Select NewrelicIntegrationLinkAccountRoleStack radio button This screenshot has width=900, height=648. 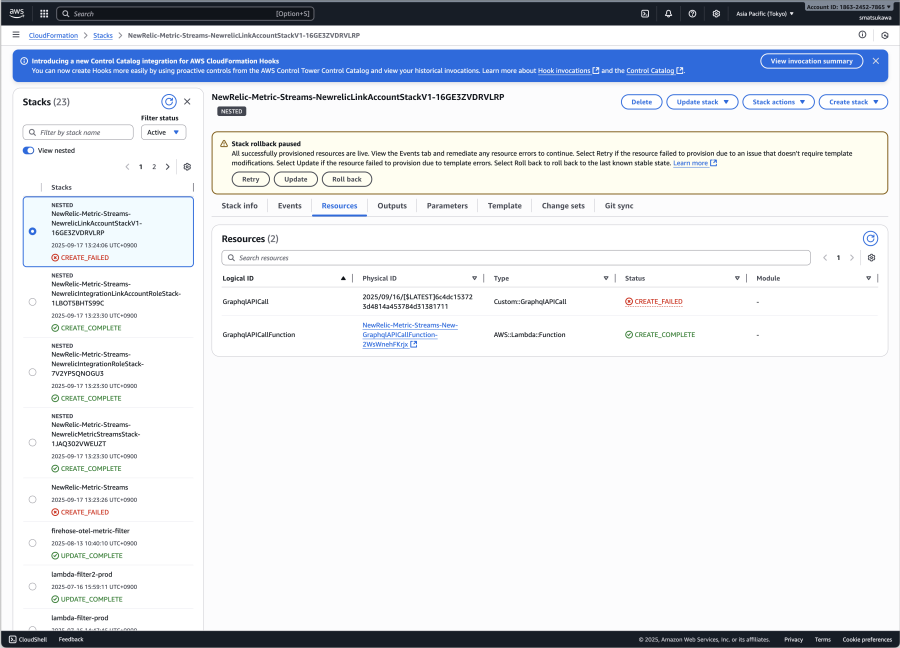point(33,302)
